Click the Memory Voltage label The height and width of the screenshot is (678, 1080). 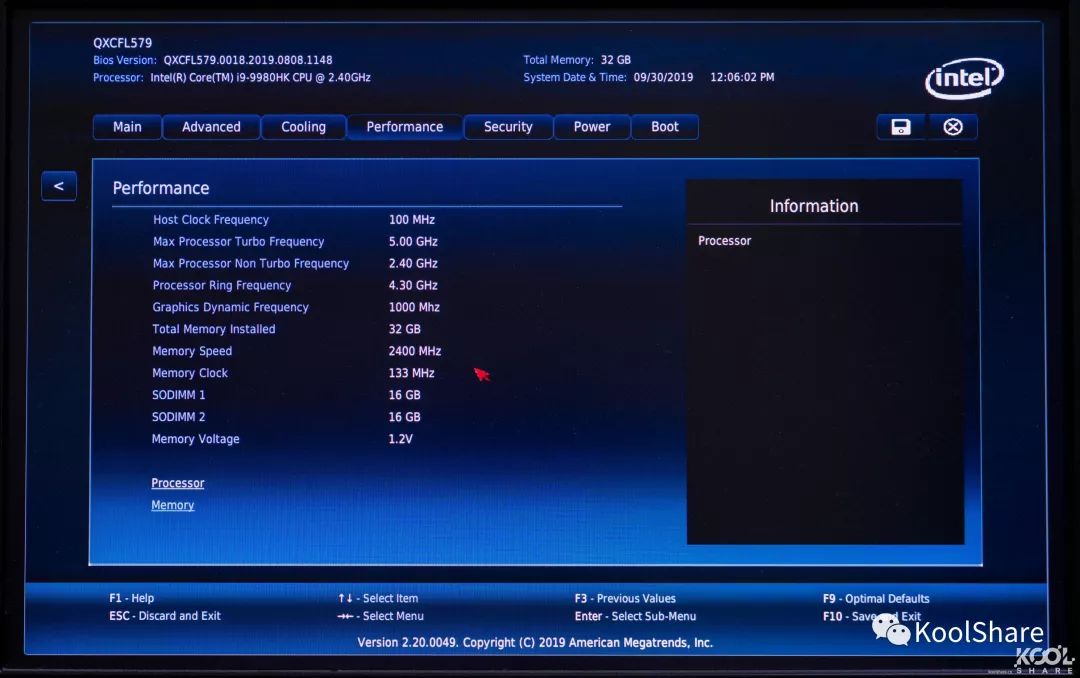[x=196, y=439]
